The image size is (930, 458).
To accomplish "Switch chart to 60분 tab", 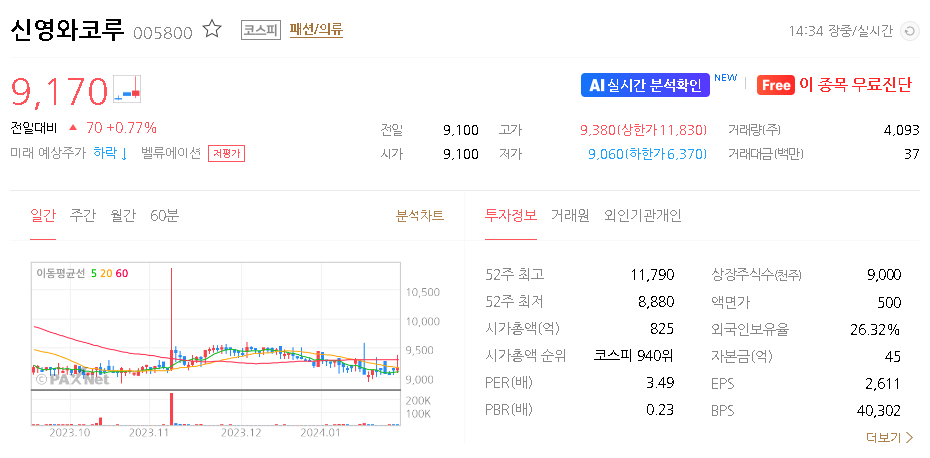I will pos(164,215).
